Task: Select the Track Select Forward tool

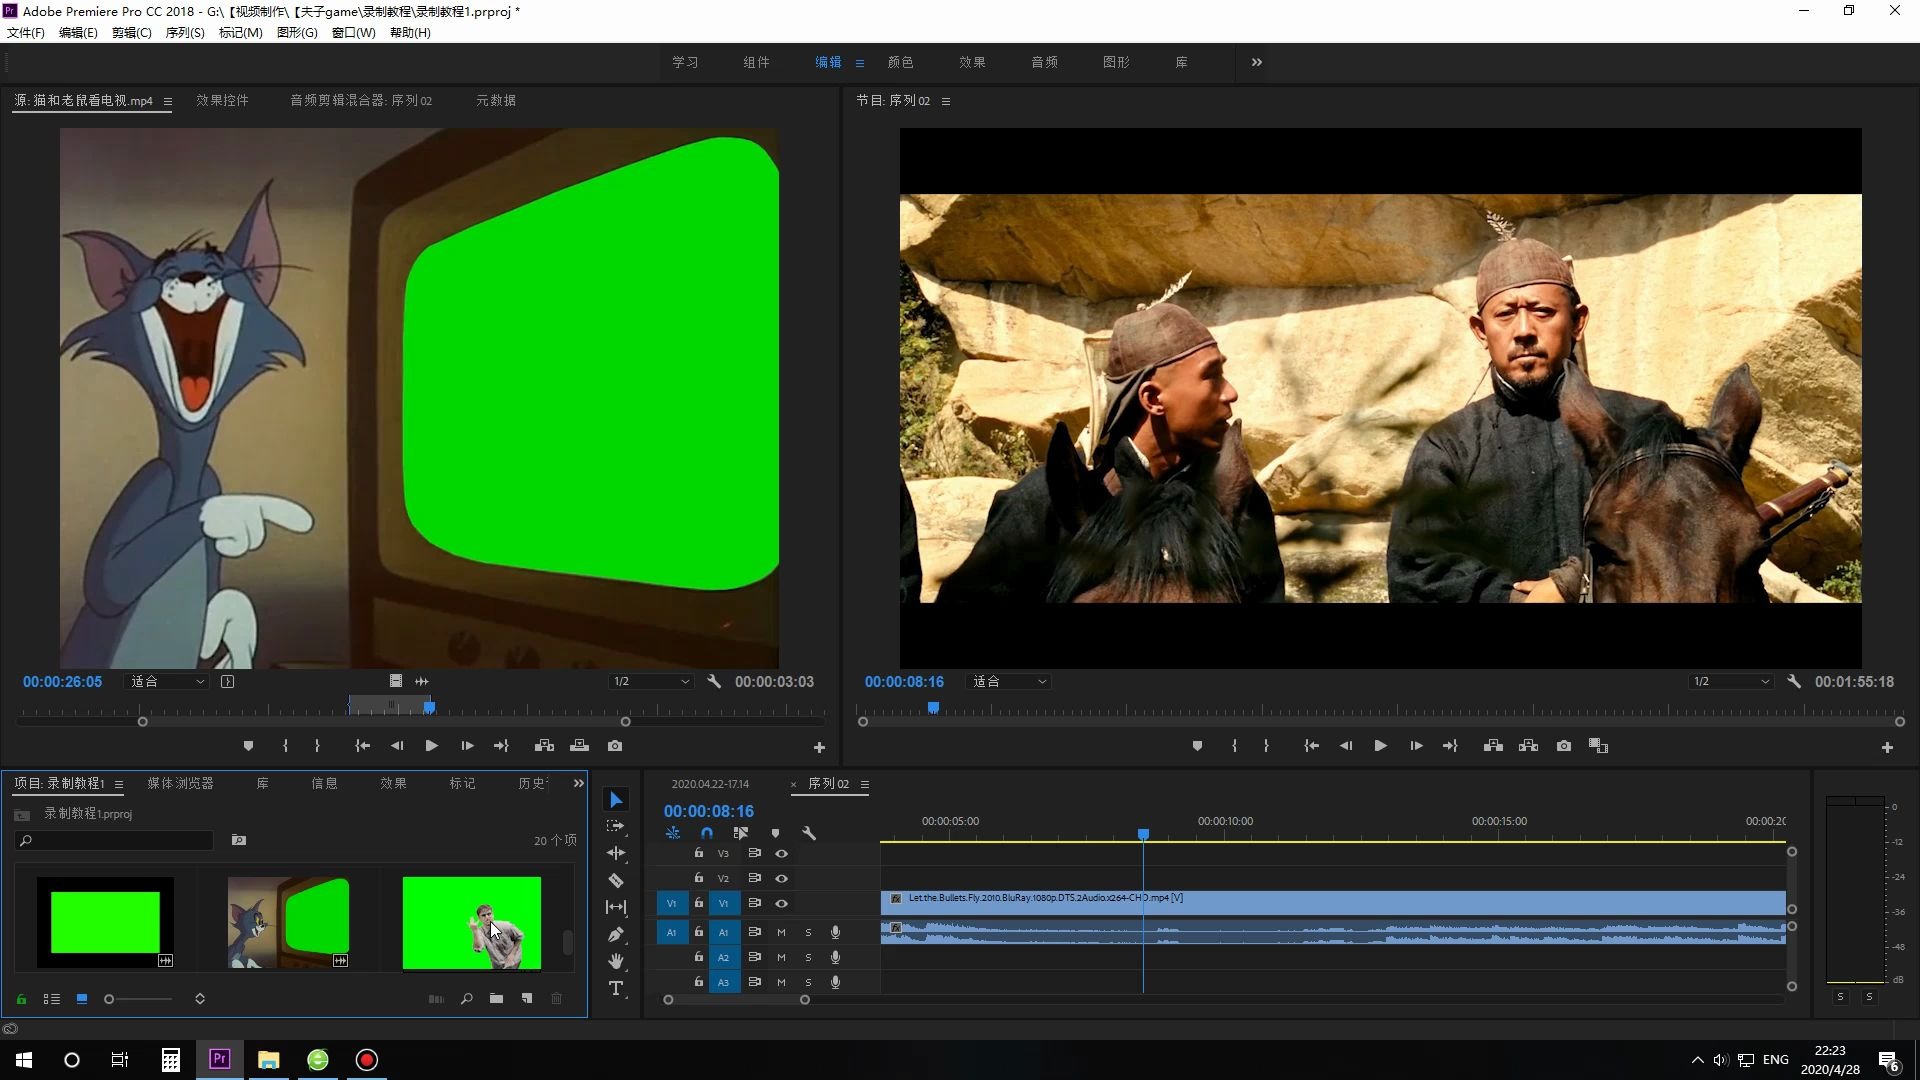Action: tap(616, 827)
